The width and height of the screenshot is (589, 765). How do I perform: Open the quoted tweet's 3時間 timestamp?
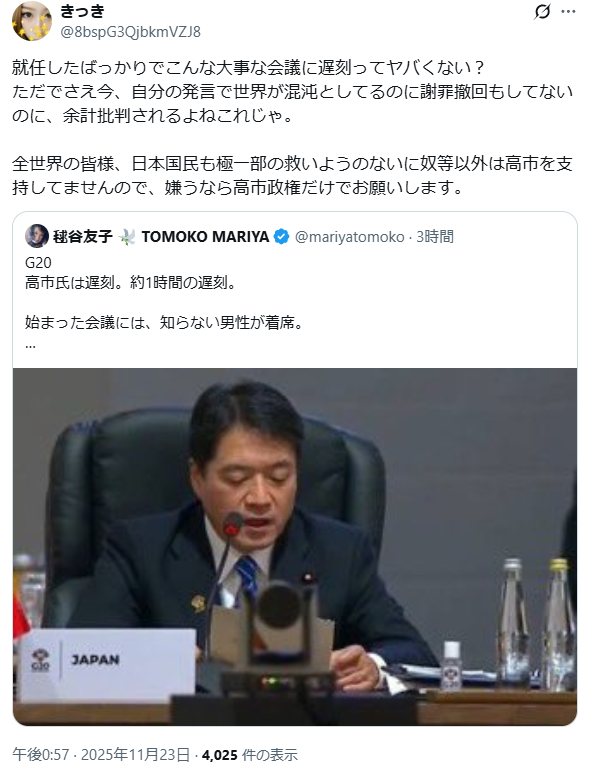pyautogui.click(x=435, y=237)
